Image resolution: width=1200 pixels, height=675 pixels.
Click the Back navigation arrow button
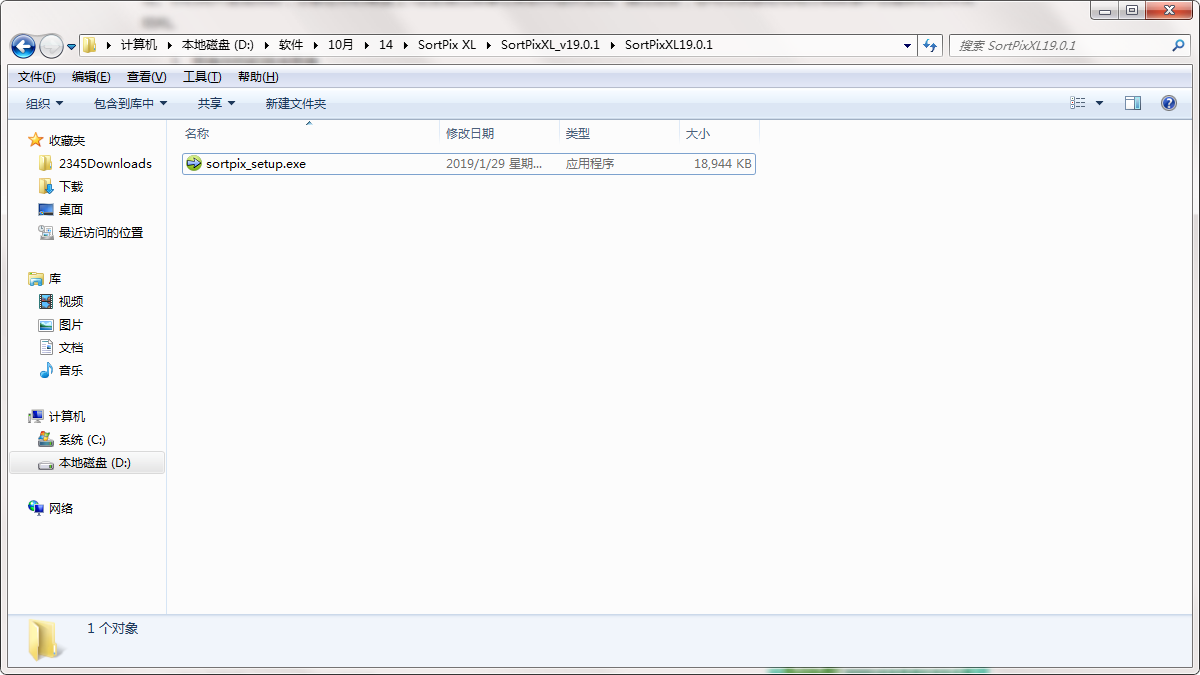pos(23,46)
